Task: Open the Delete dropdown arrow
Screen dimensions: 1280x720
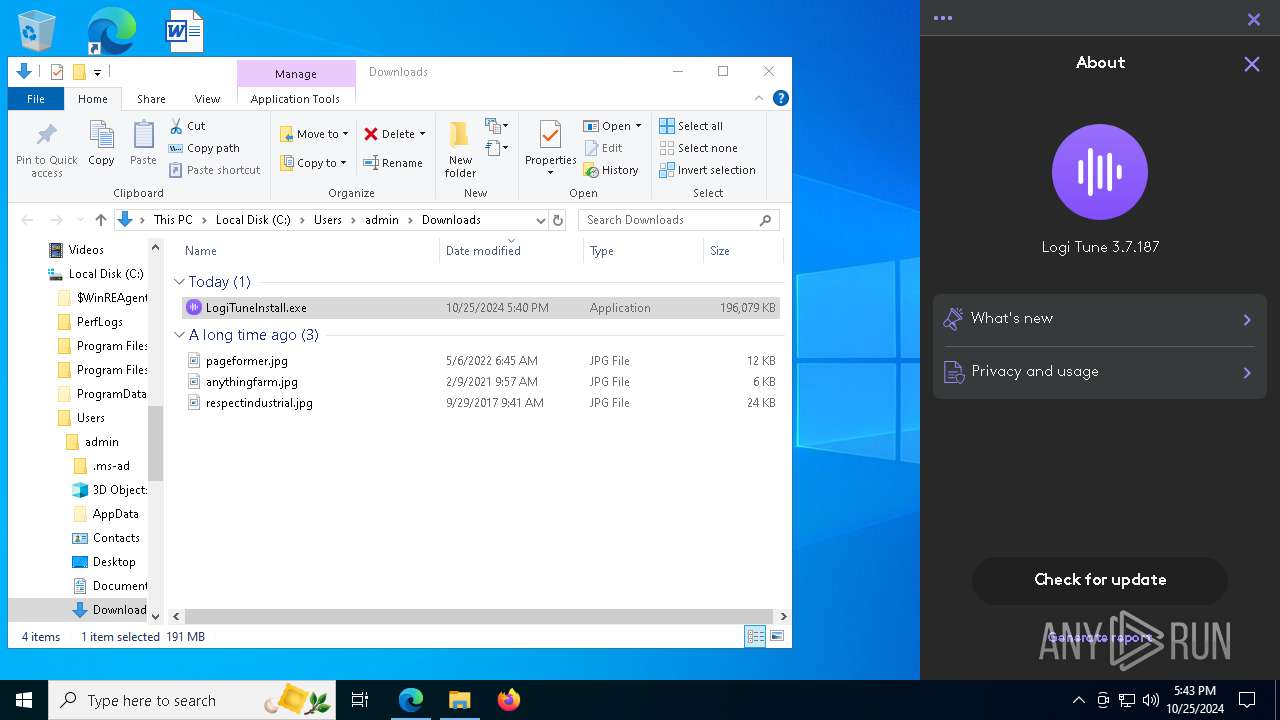Action: click(x=422, y=134)
